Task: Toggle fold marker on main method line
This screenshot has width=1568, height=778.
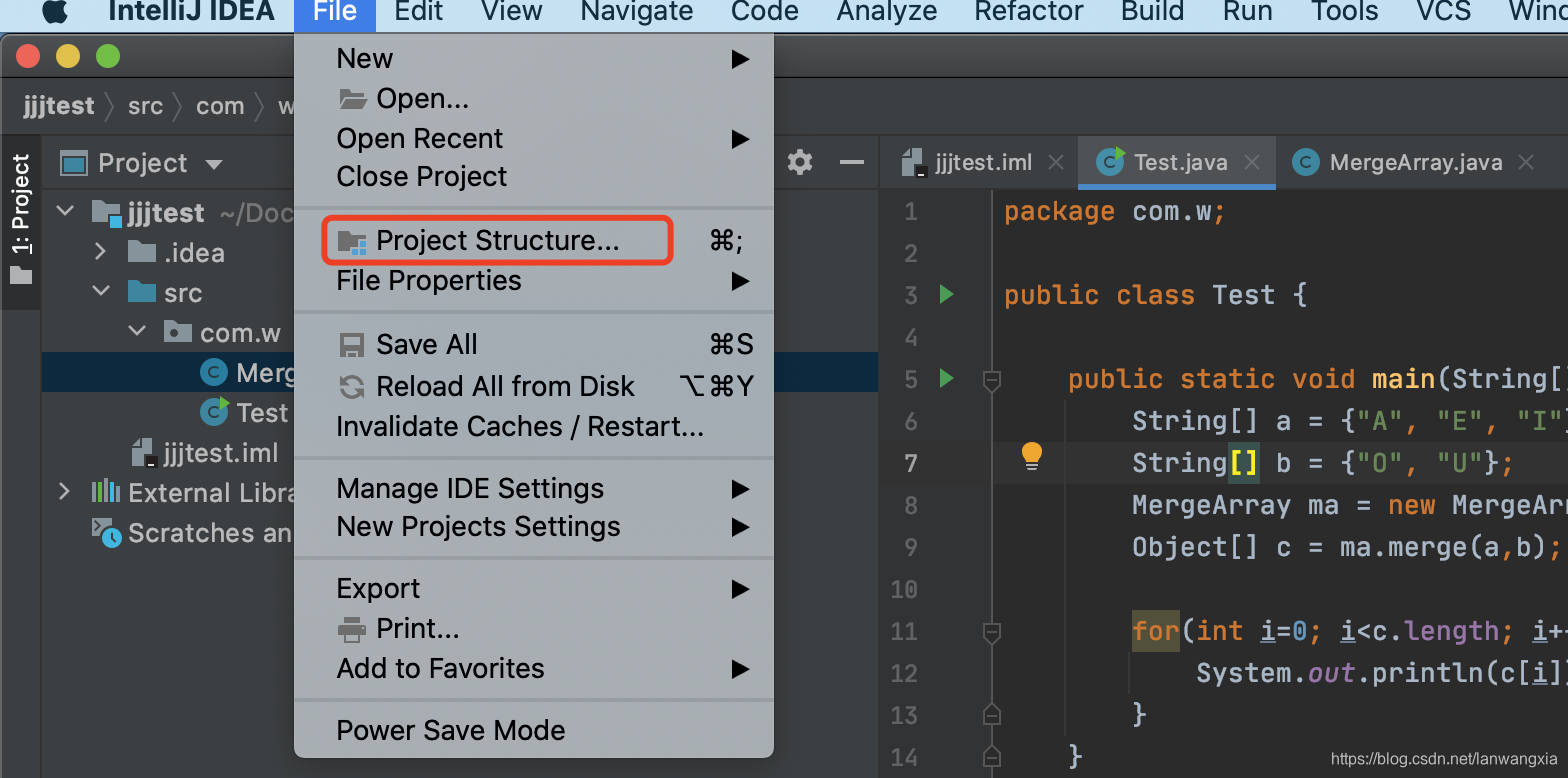Action: click(991, 380)
